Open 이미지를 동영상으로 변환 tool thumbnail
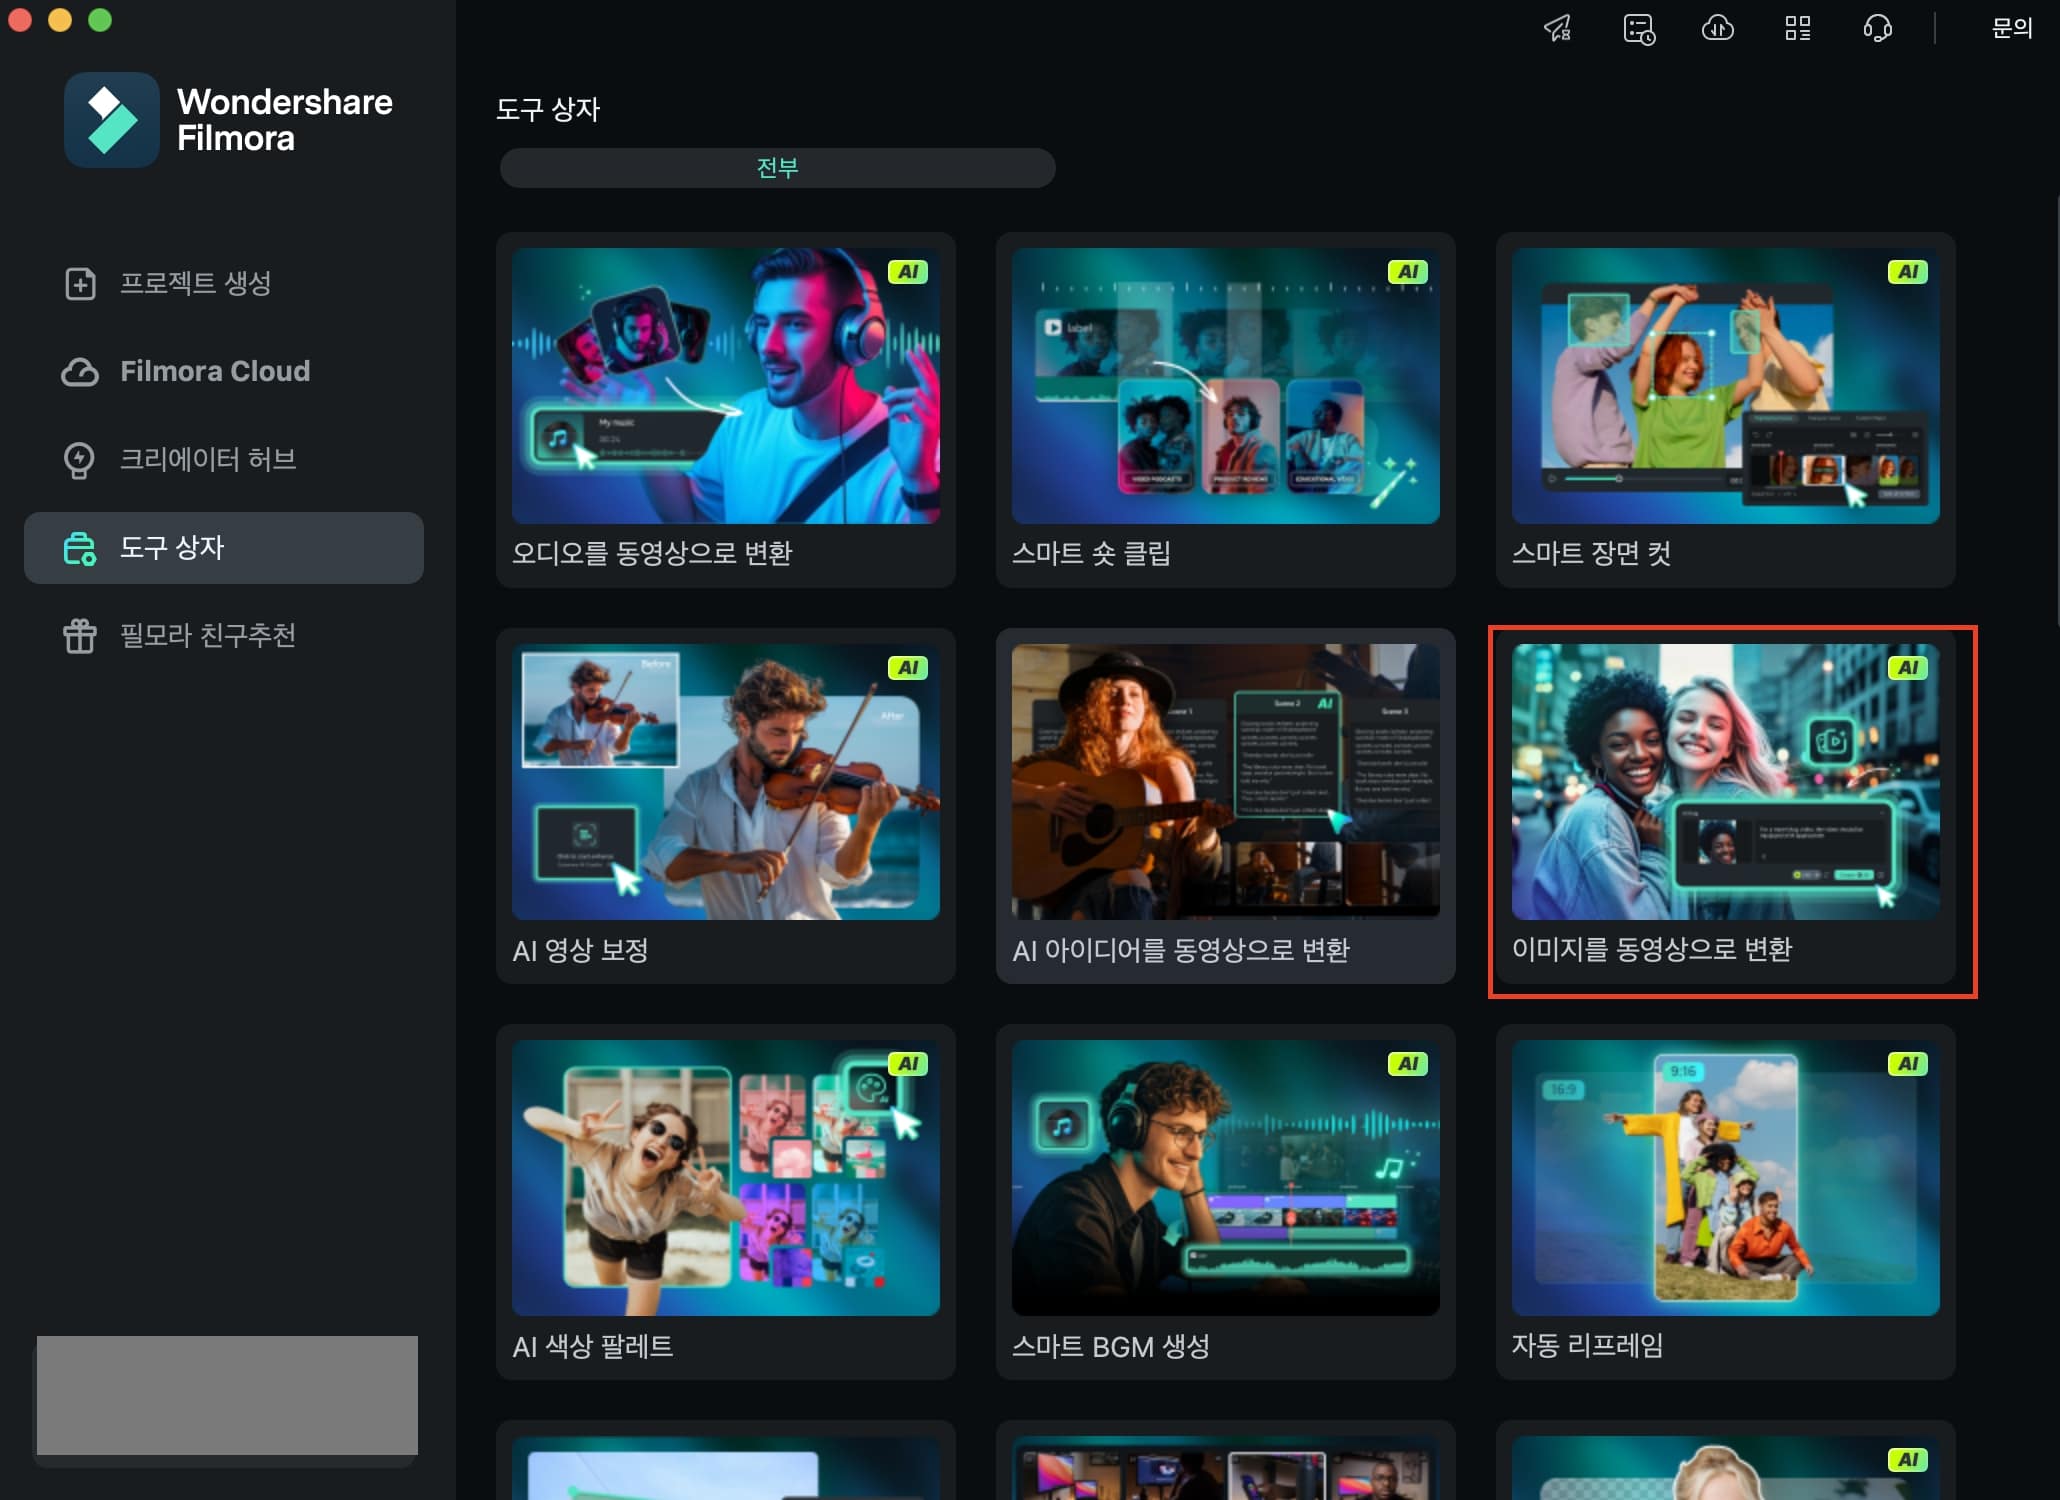The height and width of the screenshot is (1500, 2060). (1726, 782)
